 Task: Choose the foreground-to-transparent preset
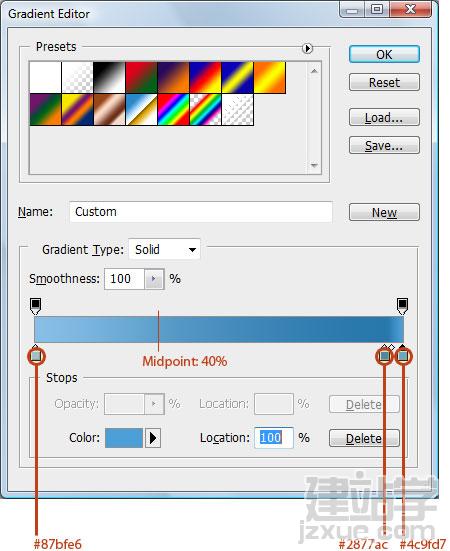point(77,77)
